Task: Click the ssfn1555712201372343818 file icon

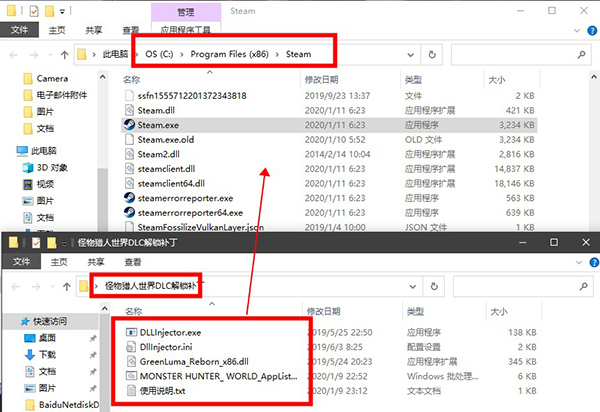Action: coord(129,96)
